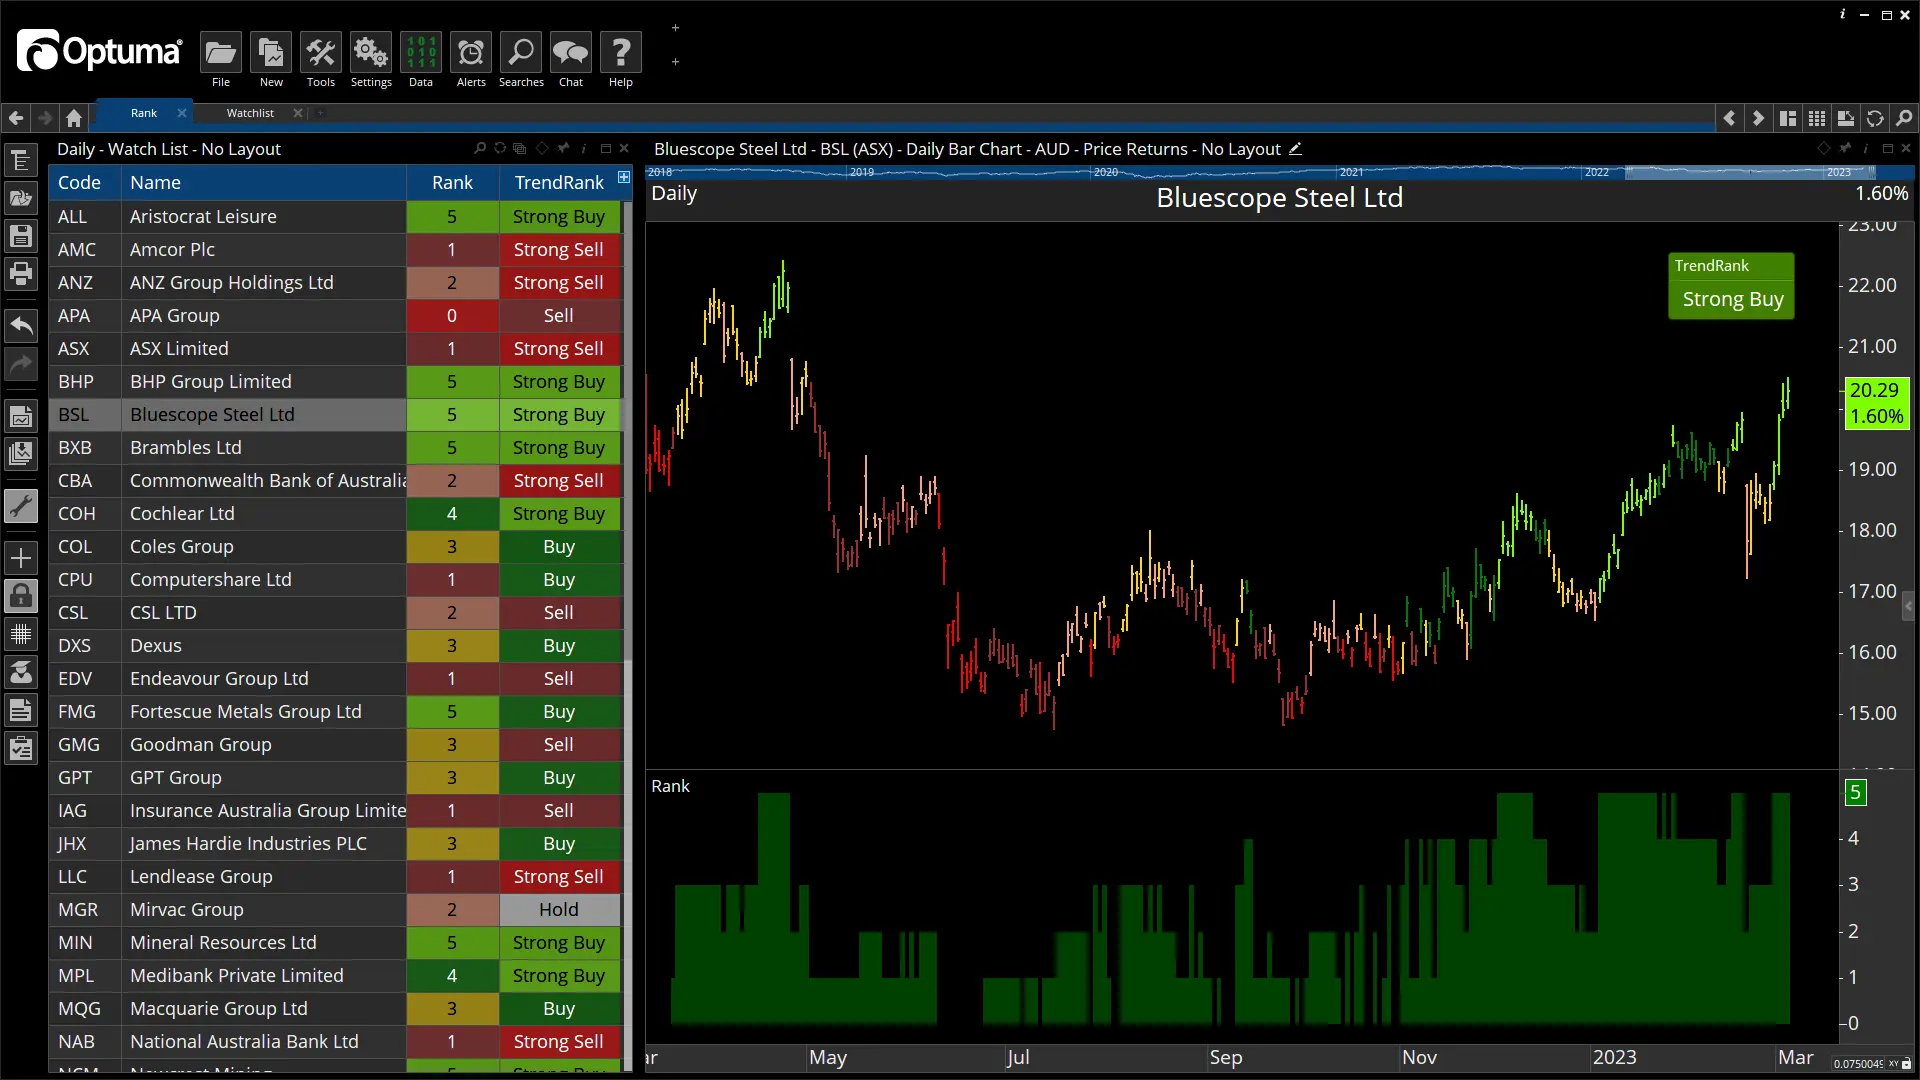Select the Aristocrat Leisure row
The image size is (1920, 1080).
pos(335,216)
